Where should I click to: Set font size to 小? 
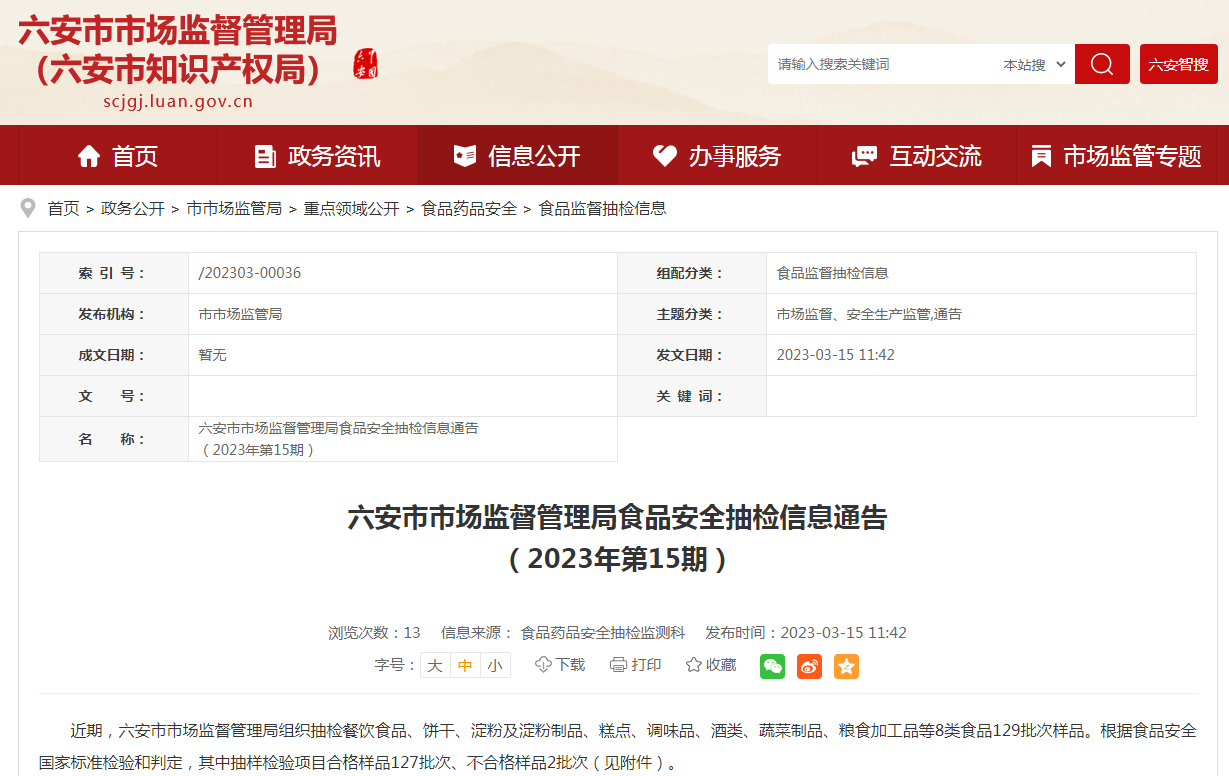(495, 665)
